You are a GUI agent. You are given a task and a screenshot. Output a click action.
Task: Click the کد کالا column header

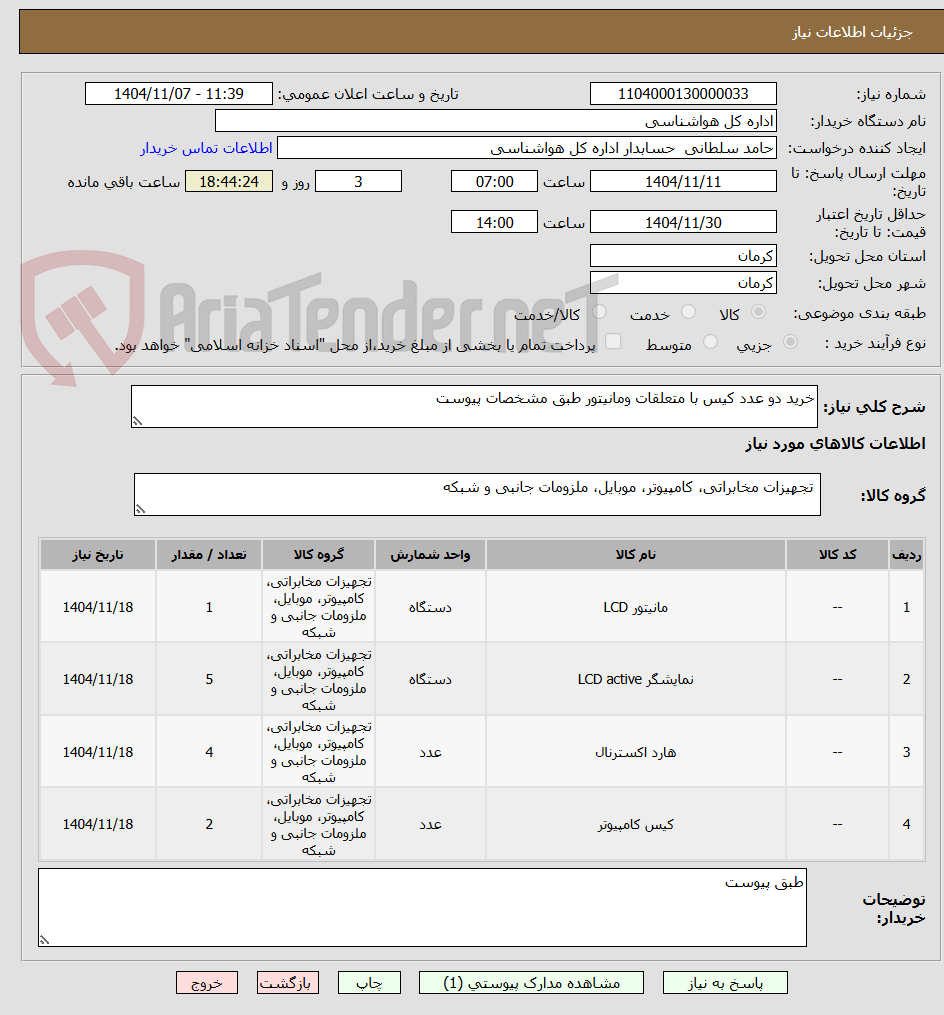pyautogui.click(x=837, y=555)
